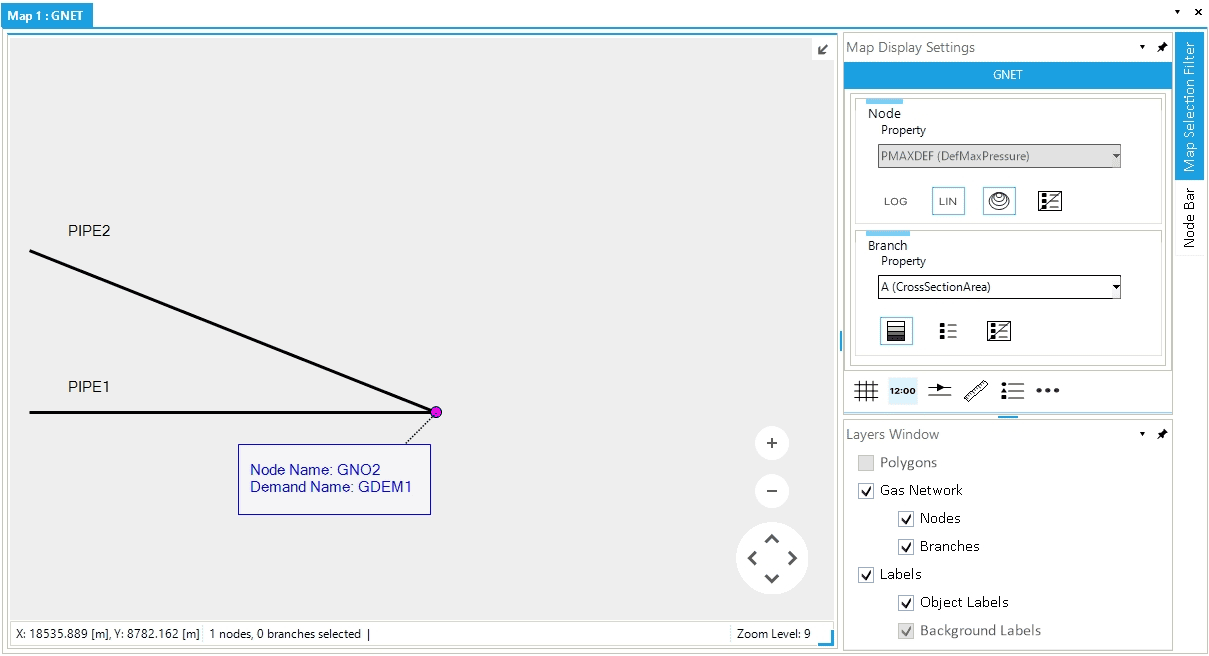
Task: Open the Layers Window options dropdown arrow
Action: (1142, 435)
